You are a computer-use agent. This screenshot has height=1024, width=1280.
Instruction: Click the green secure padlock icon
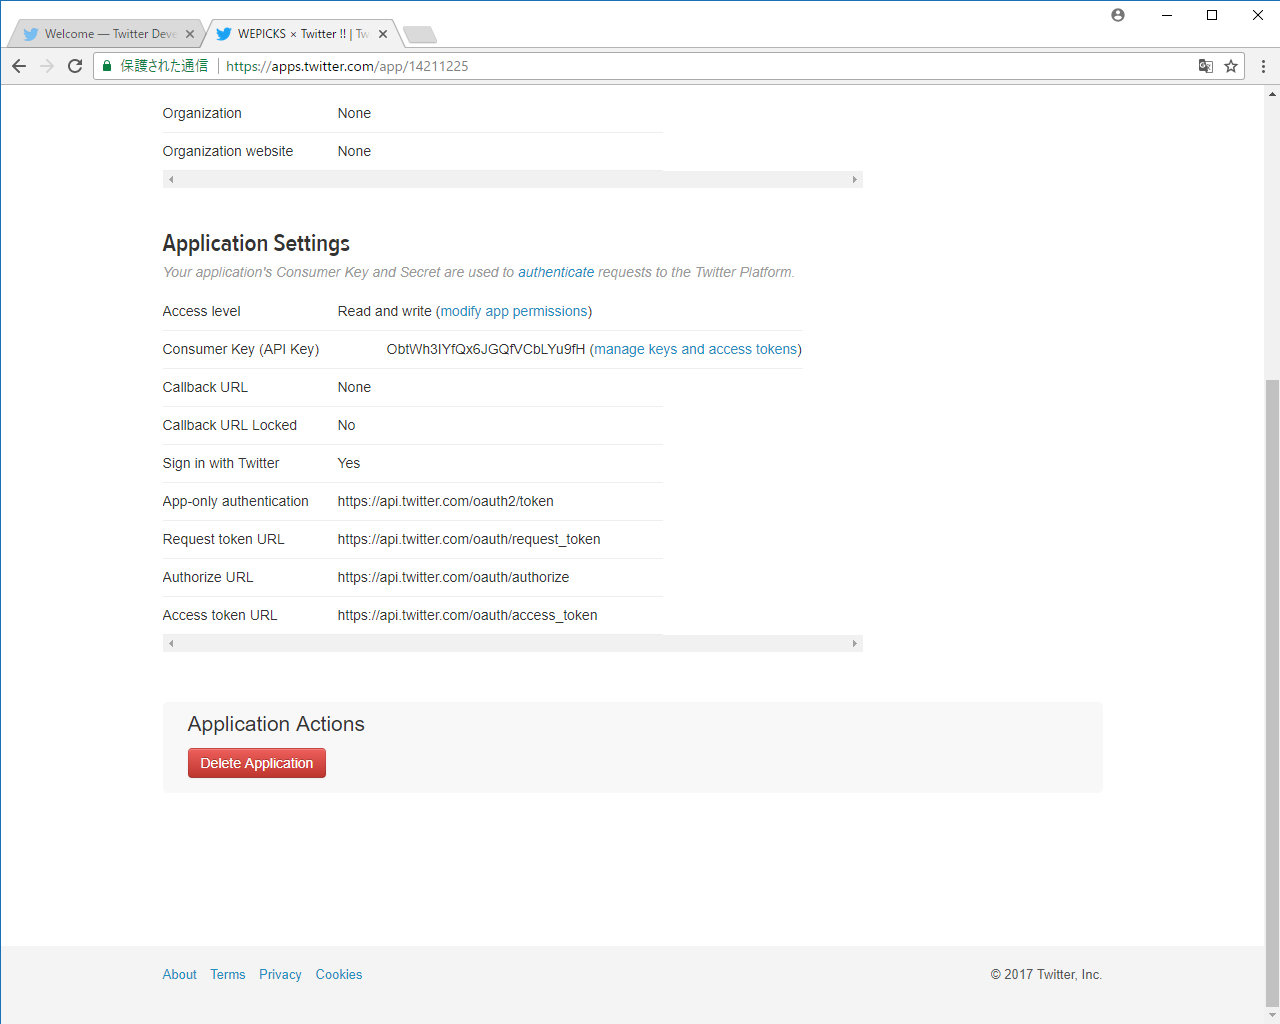[107, 66]
